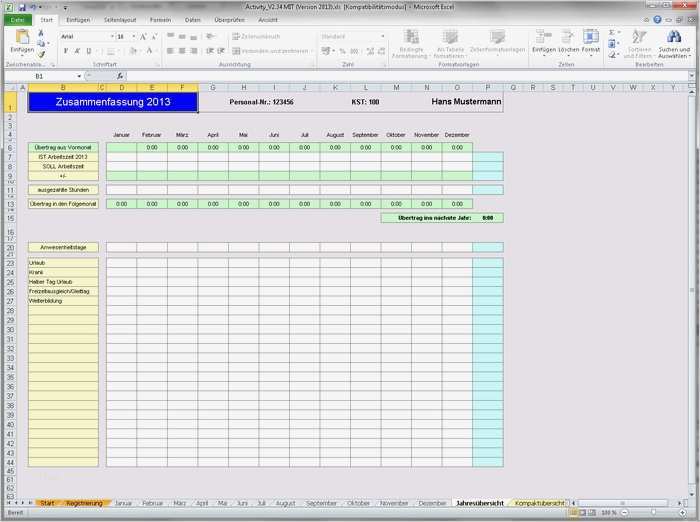The height and width of the screenshot is (522, 700).
Task: Apply fill color bucket
Action: (133, 51)
